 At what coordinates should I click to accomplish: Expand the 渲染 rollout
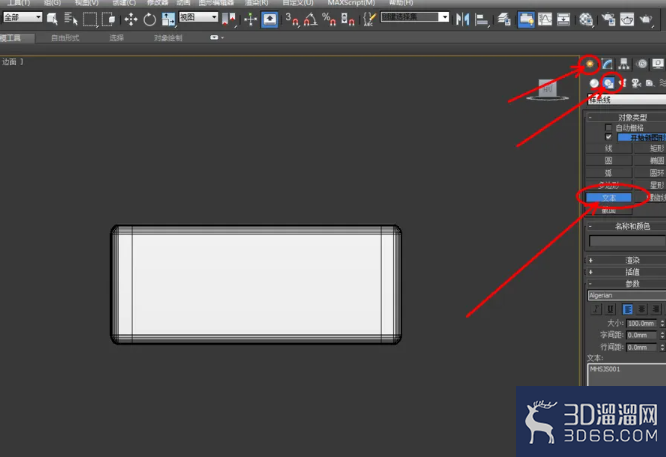click(x=626, y=260)
